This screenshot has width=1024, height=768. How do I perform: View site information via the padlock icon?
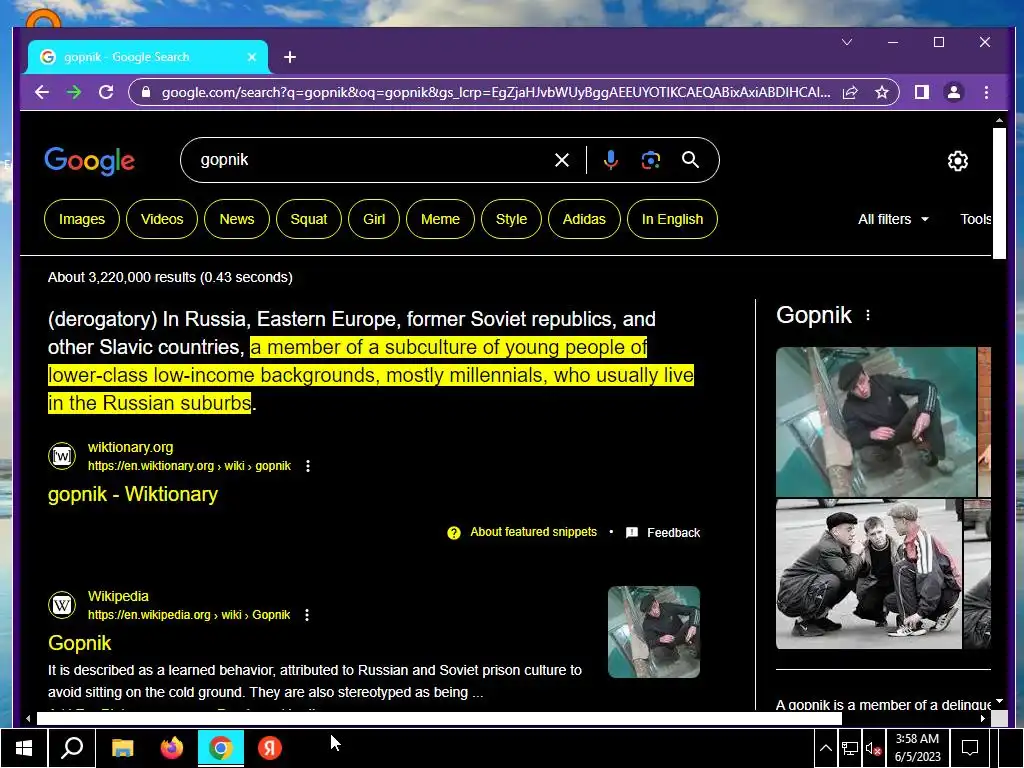(x=146, y=92)
